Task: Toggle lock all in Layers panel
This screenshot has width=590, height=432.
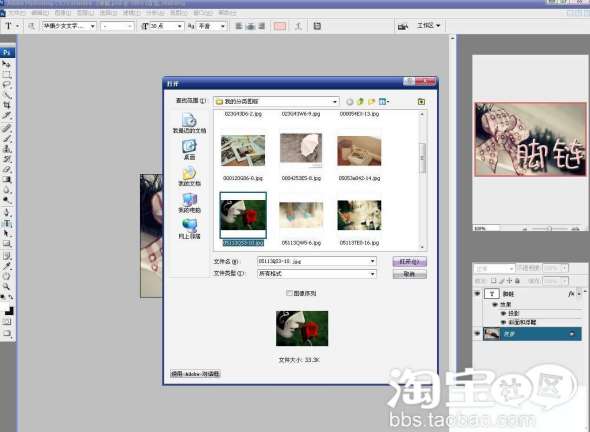Action: [517, 281]
